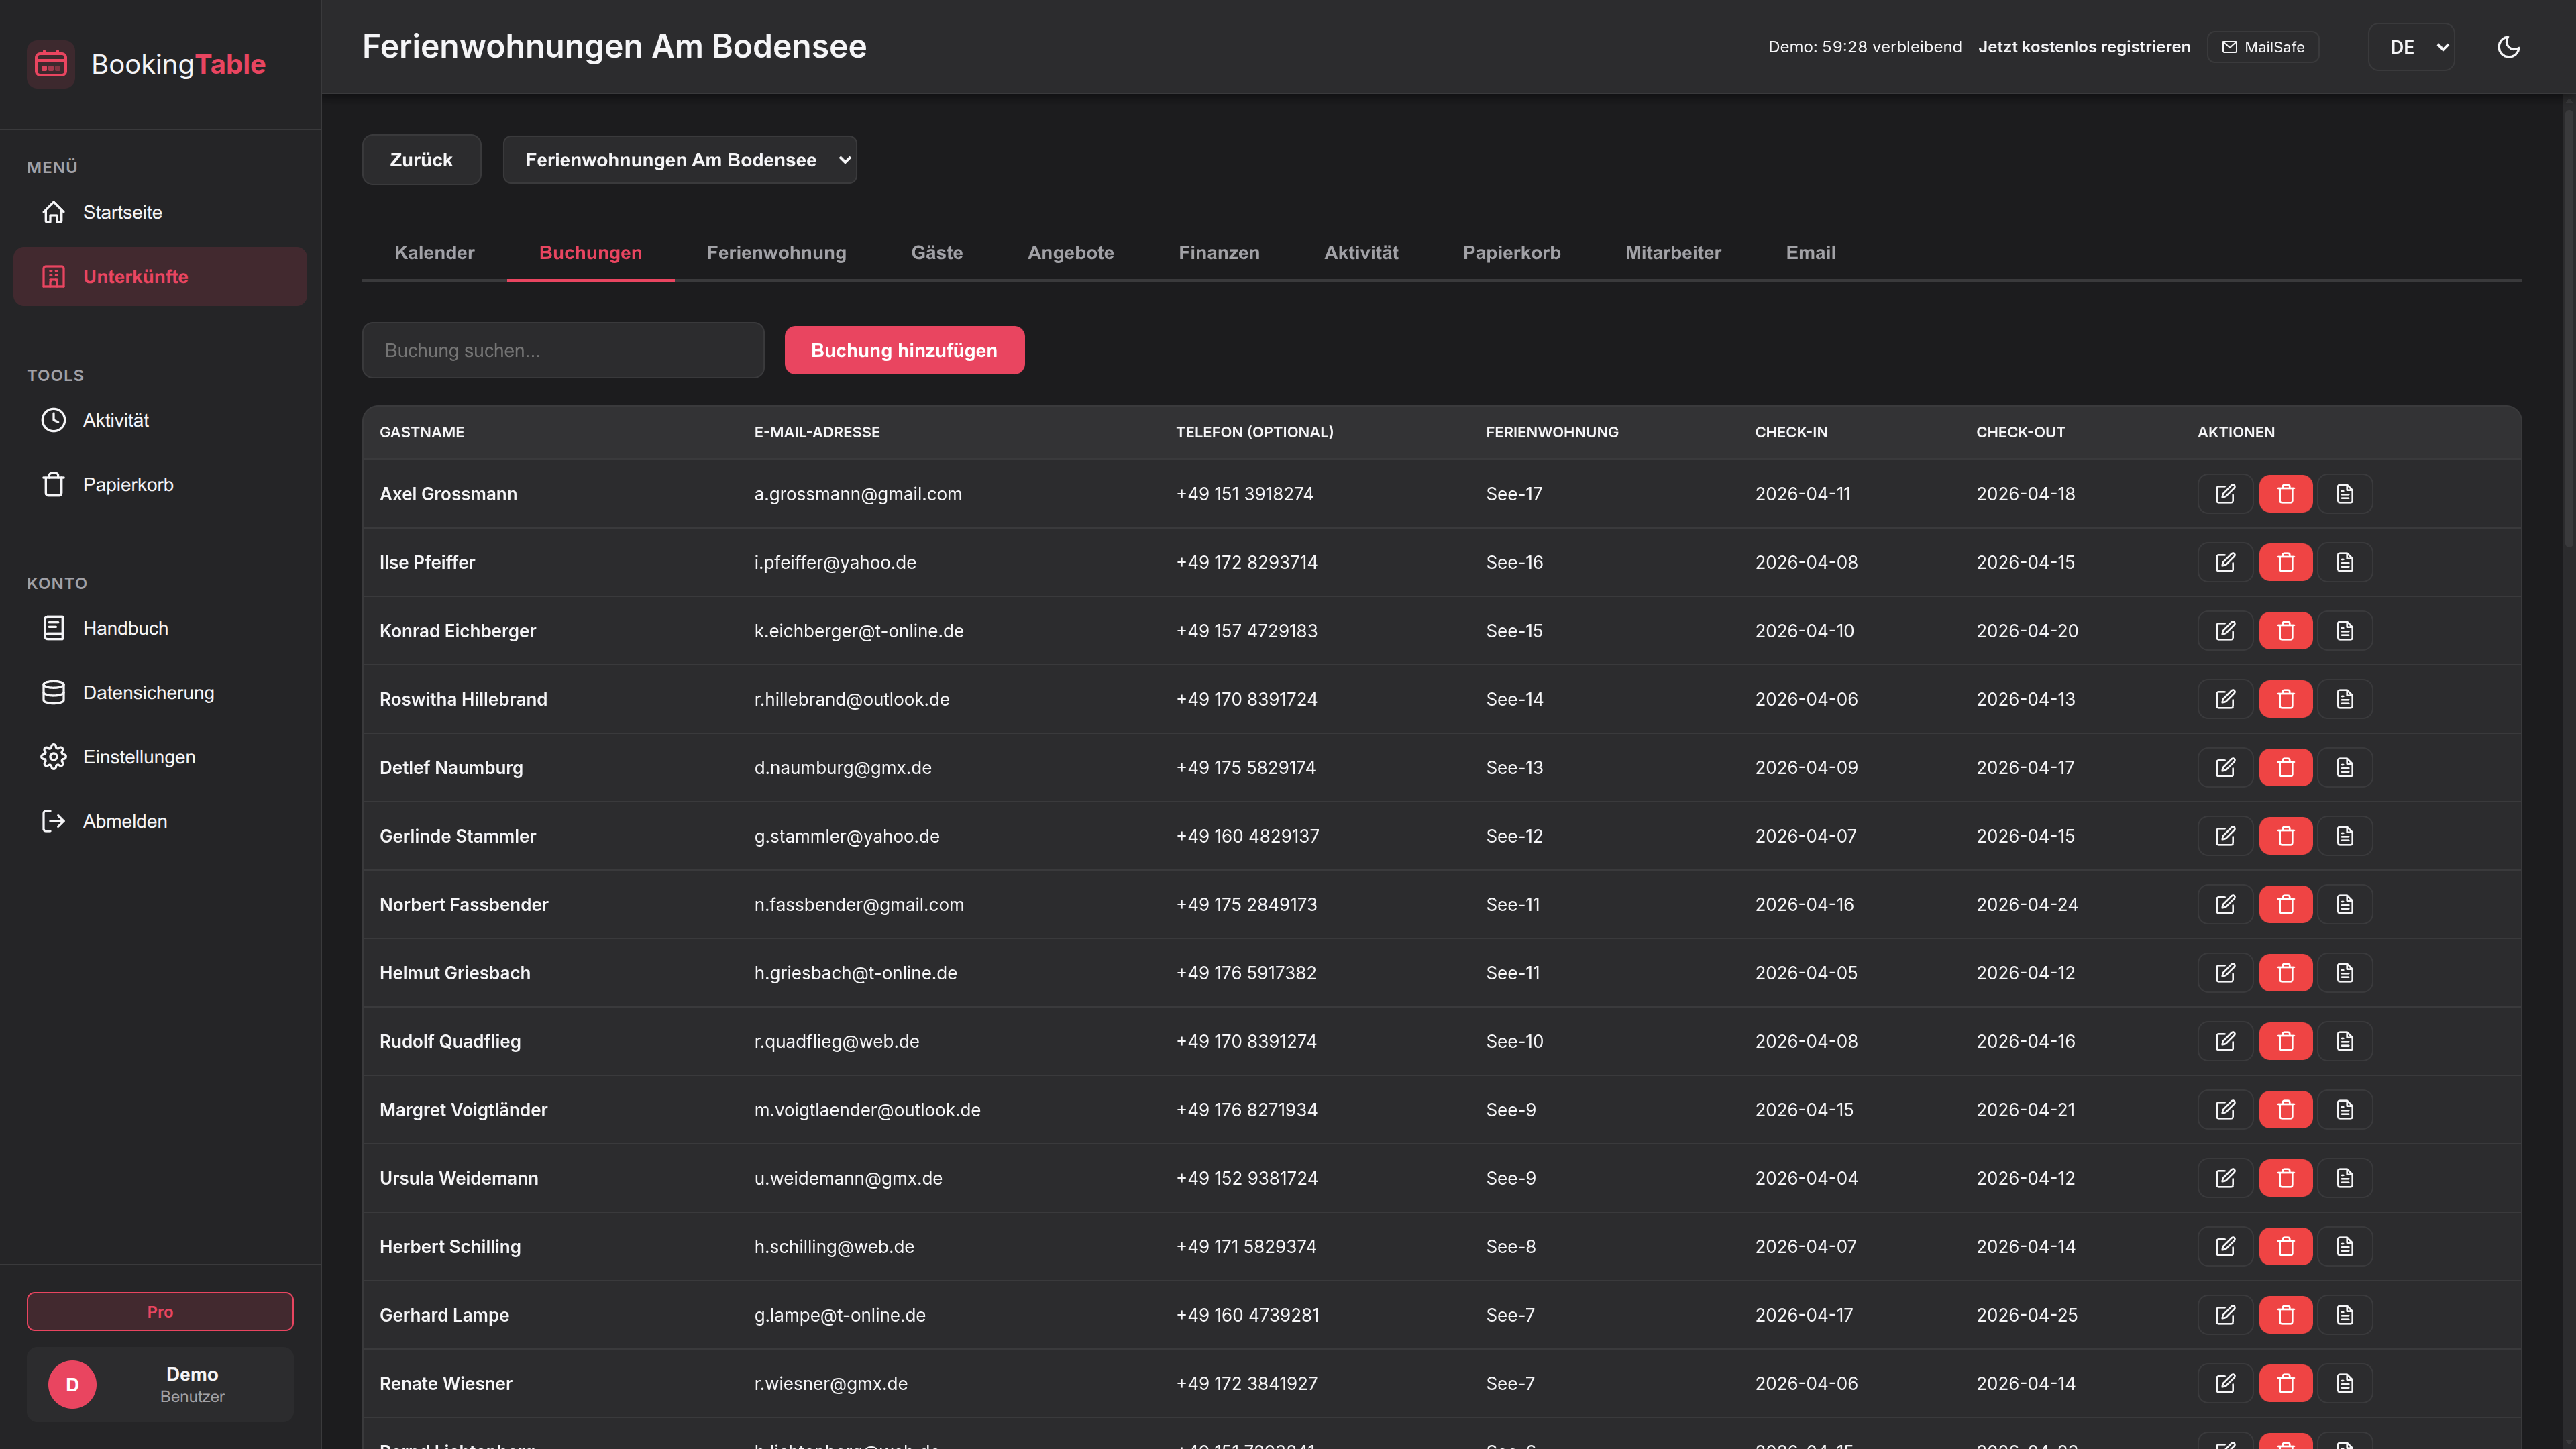Edit Gerhard Lampe's booking

[x=2225, y=1315]
